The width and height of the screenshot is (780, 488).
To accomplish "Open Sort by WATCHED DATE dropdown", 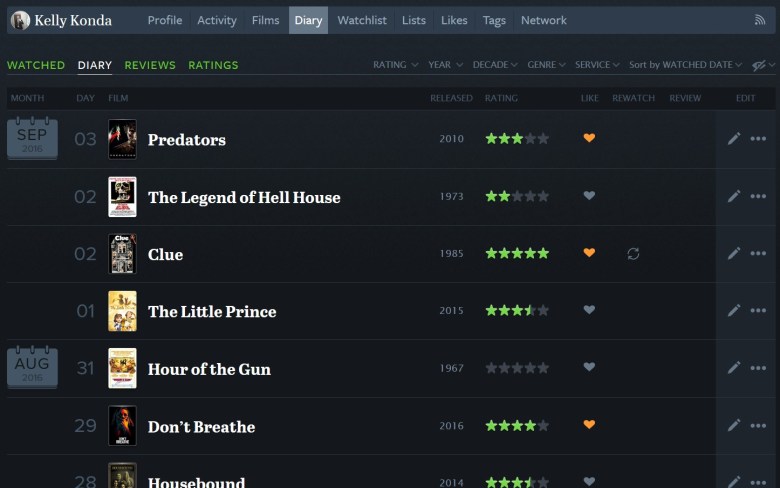I will click(685, 65).
